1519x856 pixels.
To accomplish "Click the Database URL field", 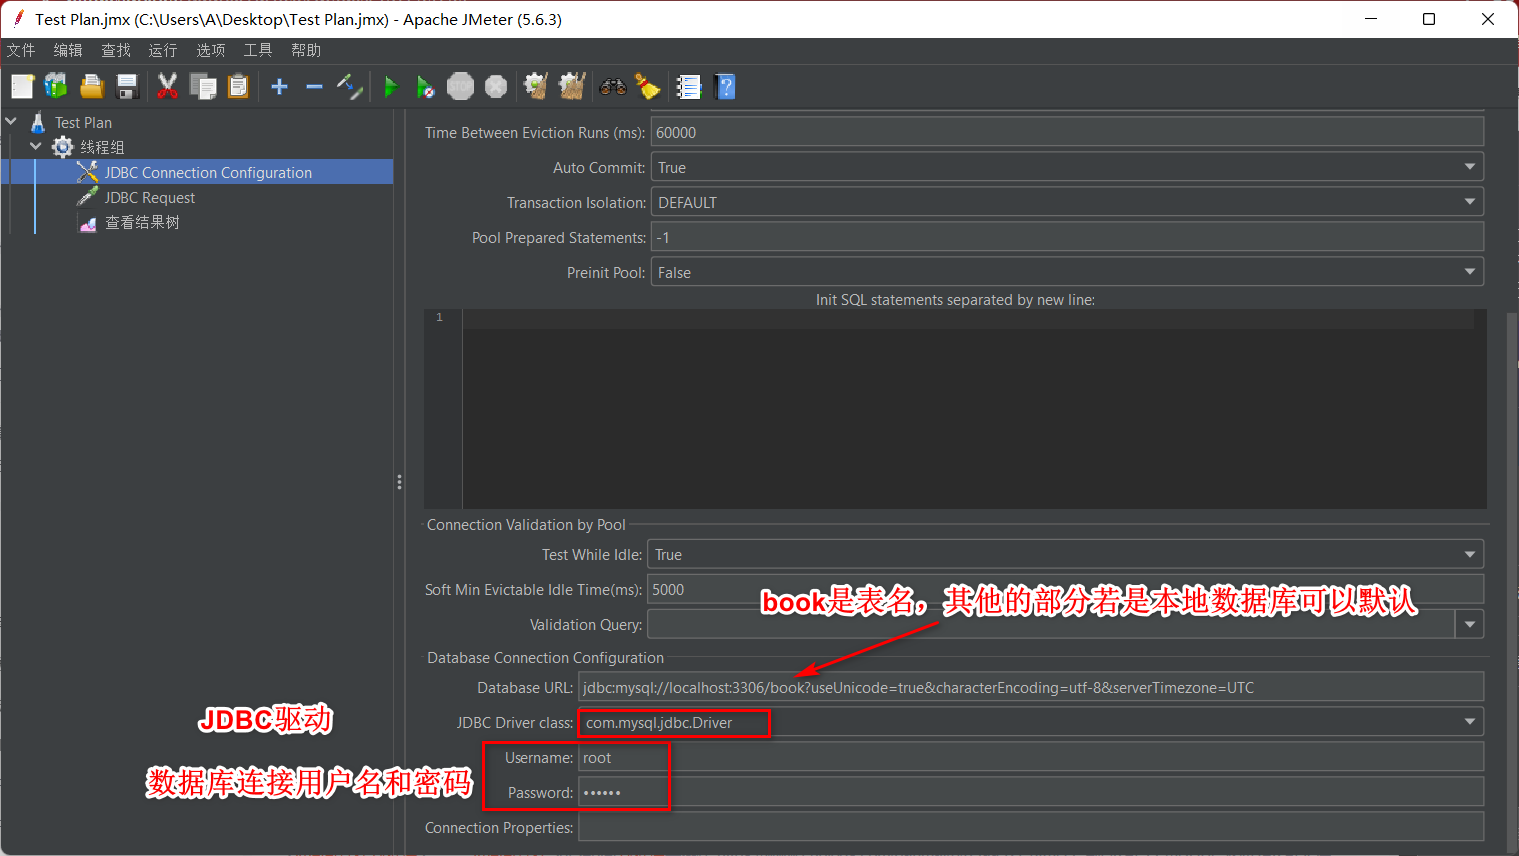I will pyautogui.click(x=1031, y=687).
